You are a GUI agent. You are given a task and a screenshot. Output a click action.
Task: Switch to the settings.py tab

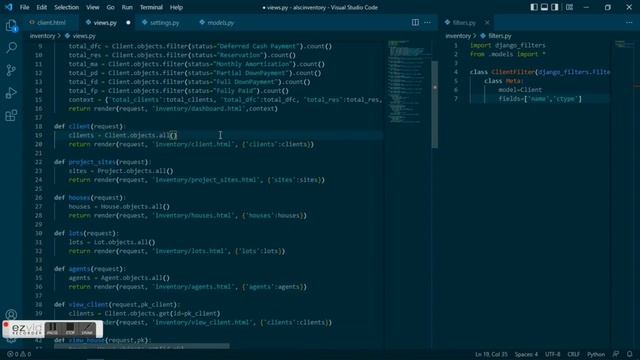click(x=164, y=22)
